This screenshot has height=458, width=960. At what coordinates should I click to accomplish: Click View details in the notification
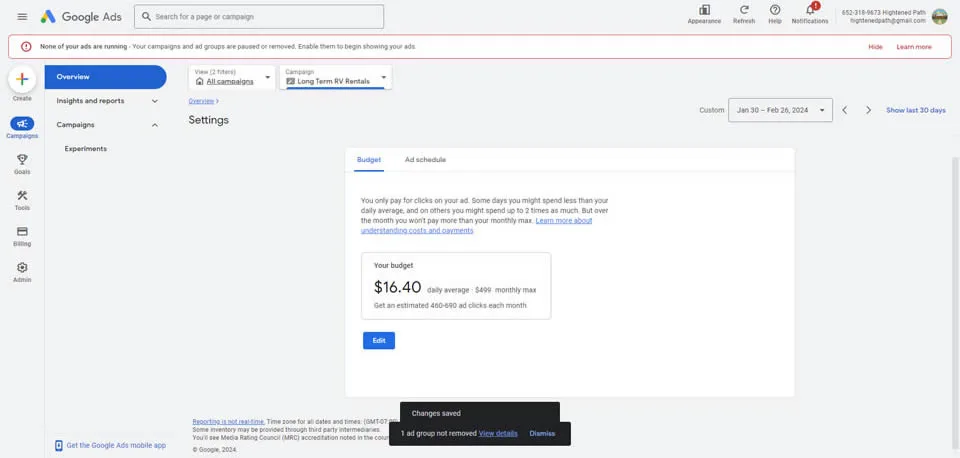[x=498, y=434]
